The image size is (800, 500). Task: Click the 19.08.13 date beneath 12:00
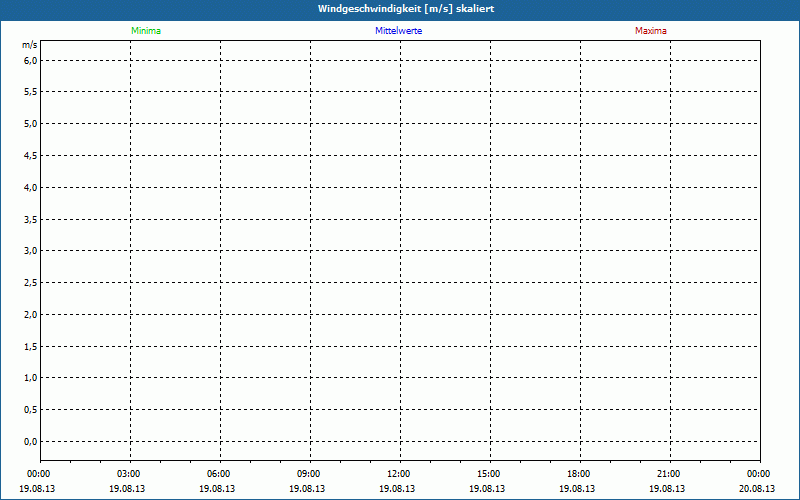coord(397,488)
